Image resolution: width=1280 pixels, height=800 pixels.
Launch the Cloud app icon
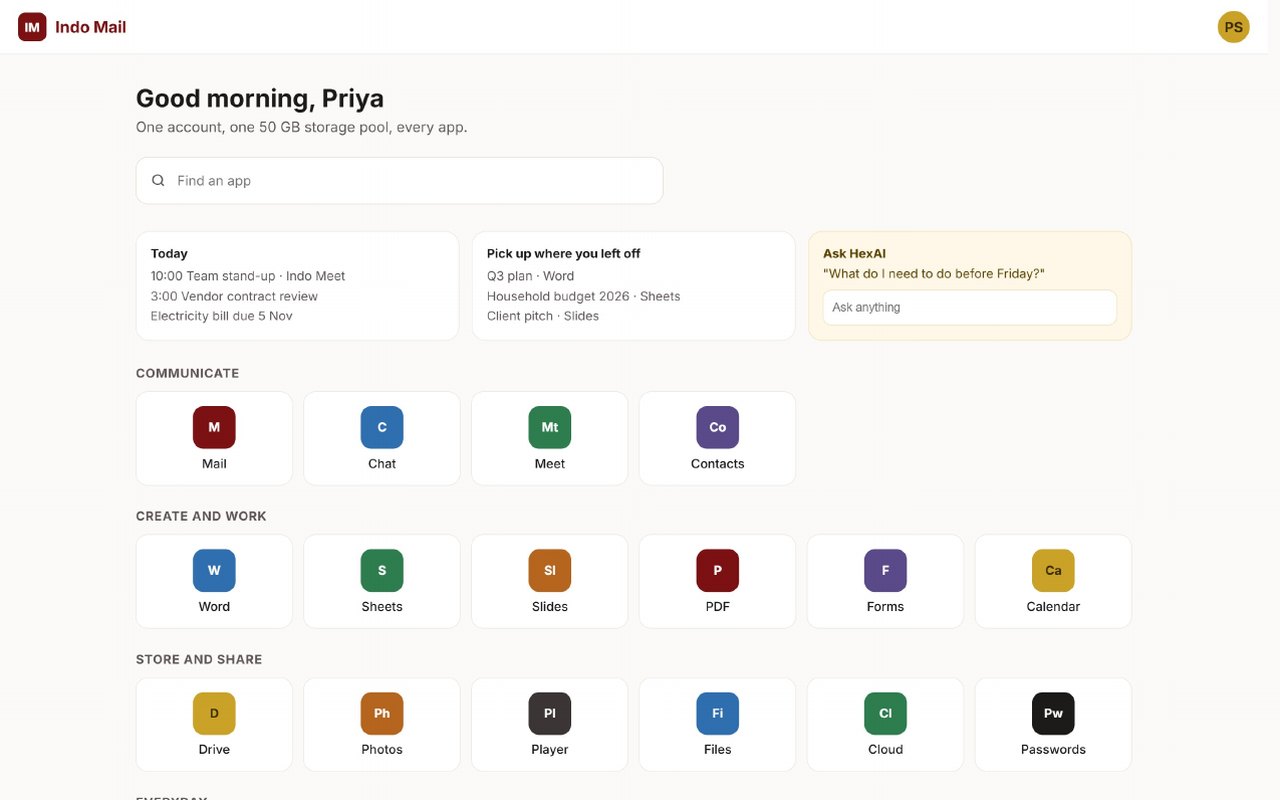point(886,713)
